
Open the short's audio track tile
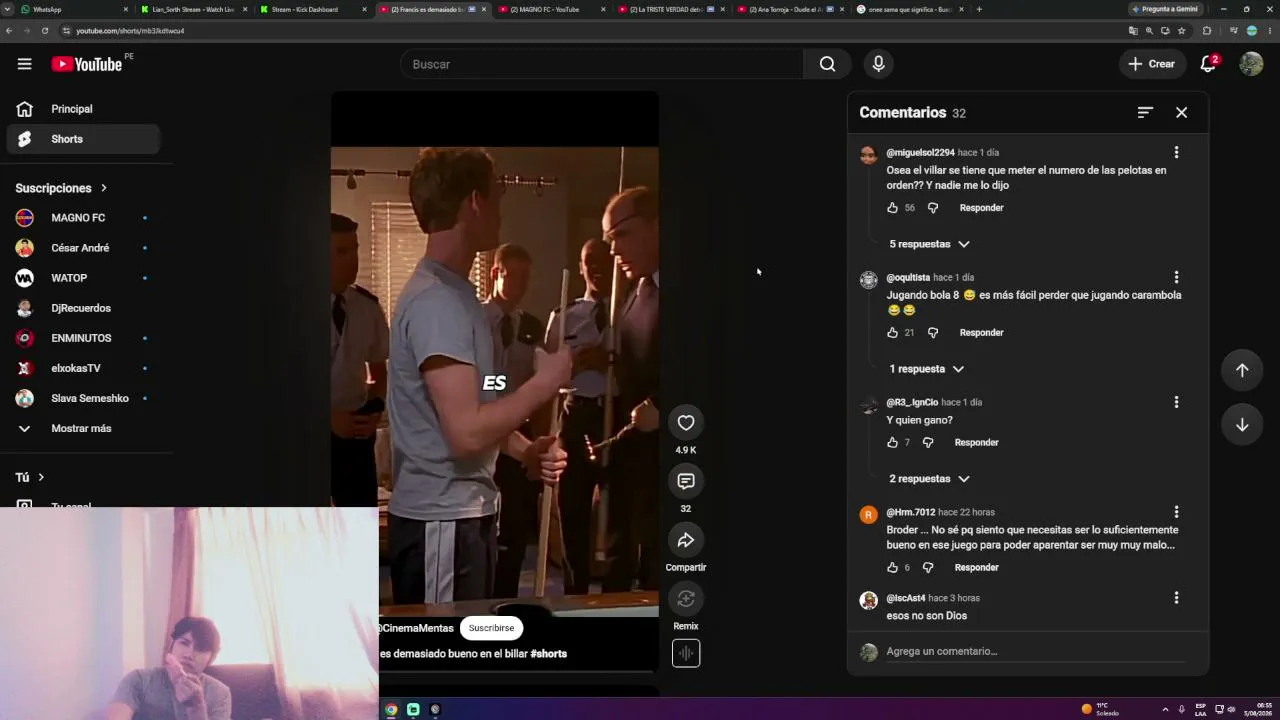(x=686, y=653)
